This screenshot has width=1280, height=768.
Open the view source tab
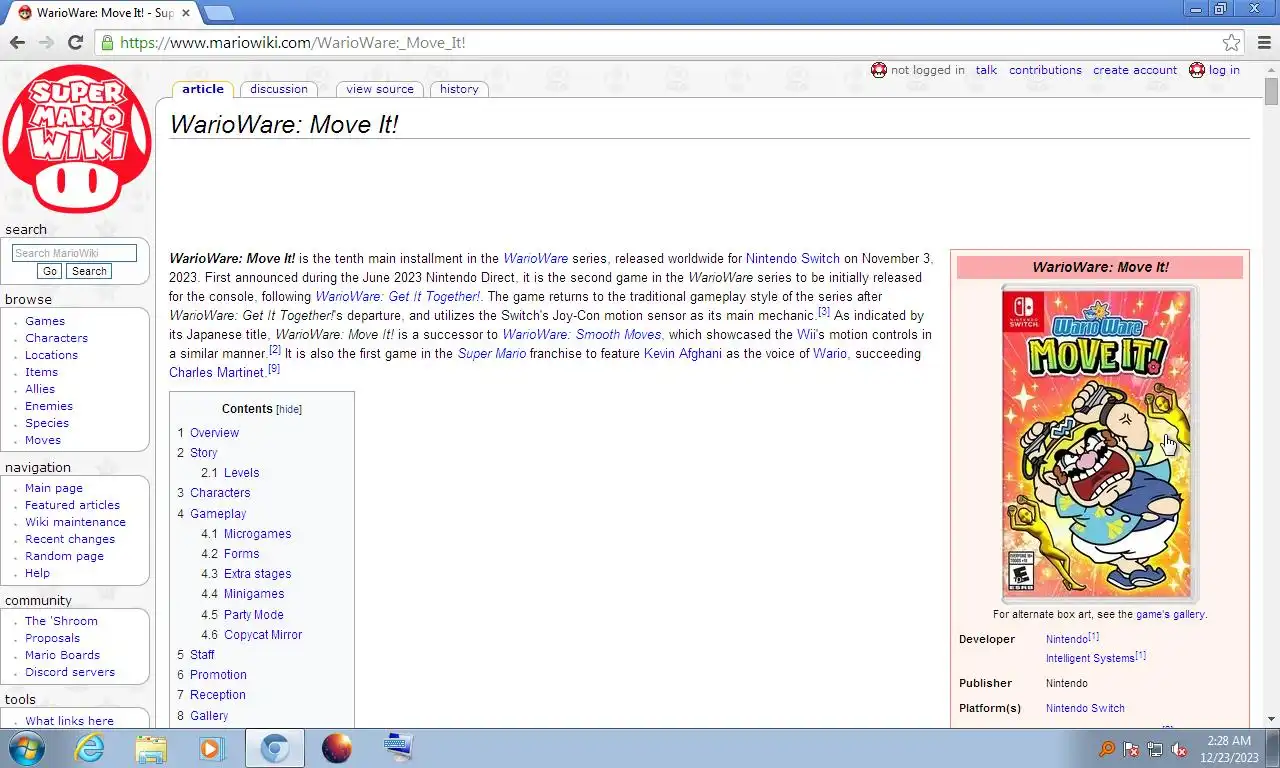(x=380, y=89)
